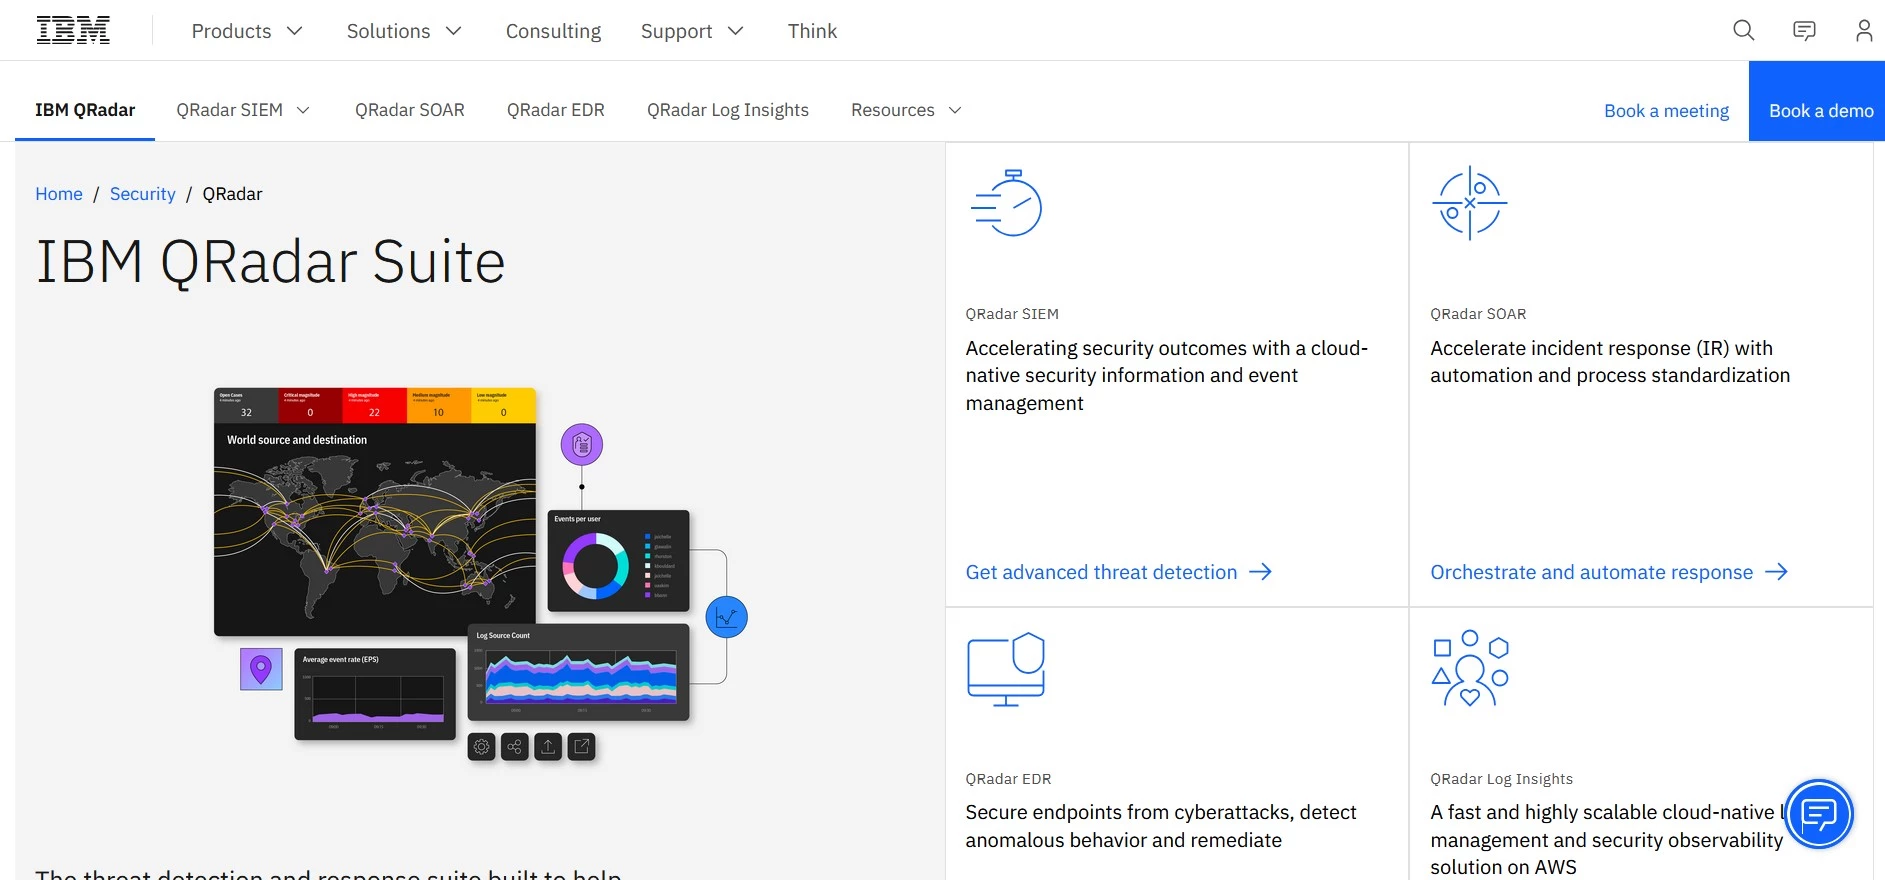Expand the Solutions menu
The width and height of the screenshot is (1885, 880).
[404, 31]
